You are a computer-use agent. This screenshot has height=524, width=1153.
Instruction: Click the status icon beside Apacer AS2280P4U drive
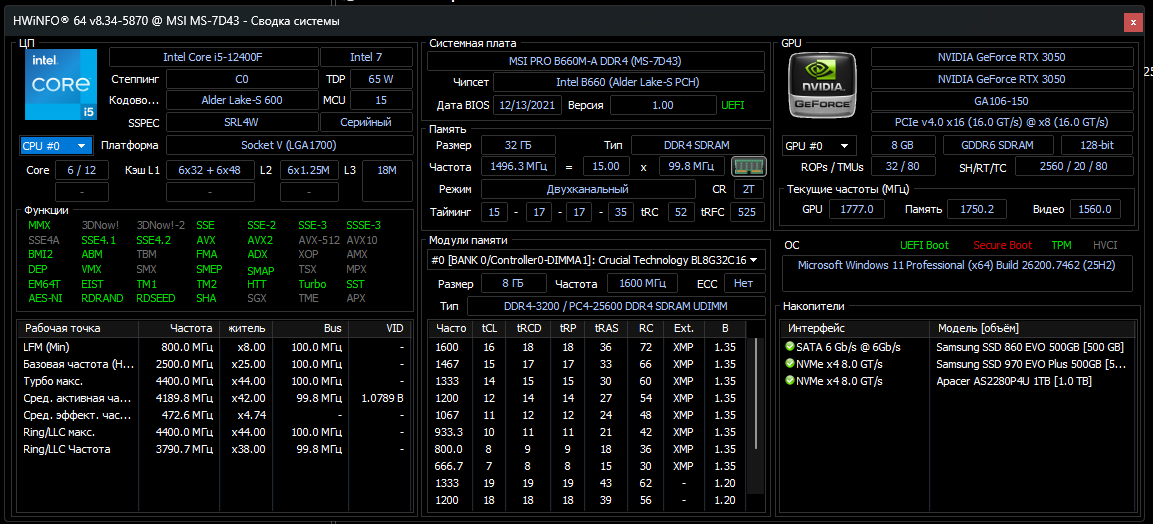point(790,381)
